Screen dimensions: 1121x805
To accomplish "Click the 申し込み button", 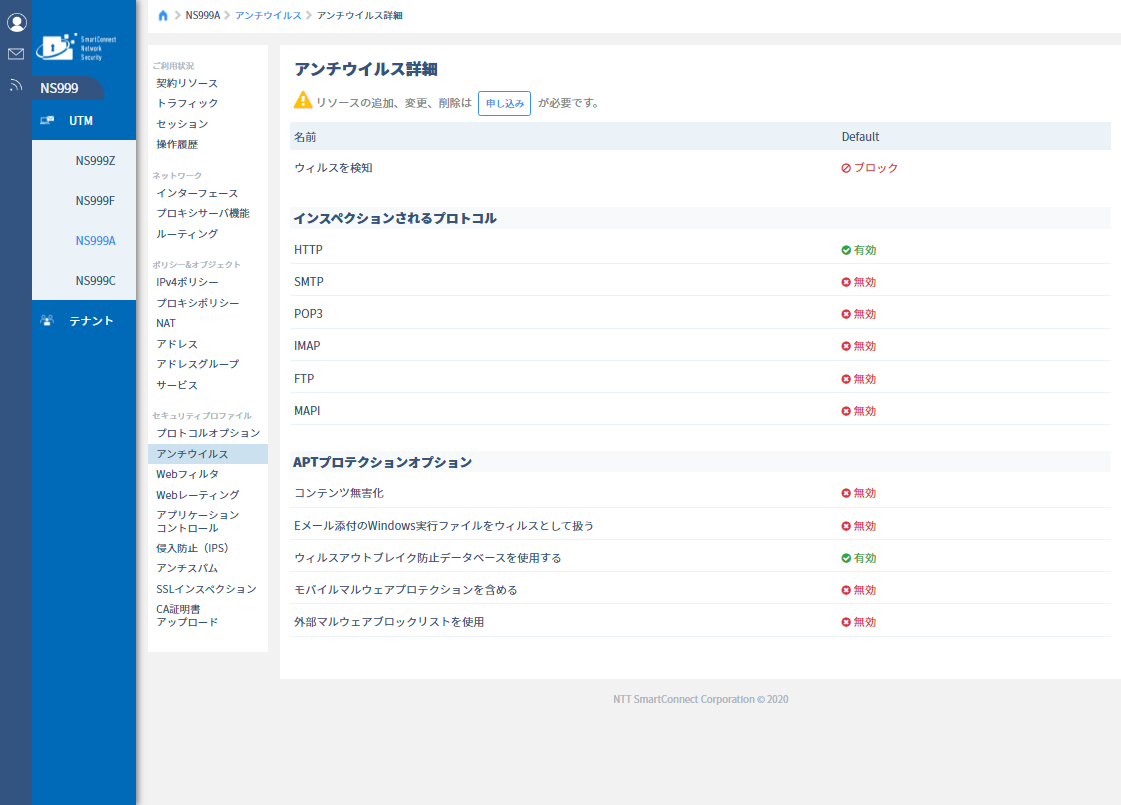I will [x=505, y=104].
